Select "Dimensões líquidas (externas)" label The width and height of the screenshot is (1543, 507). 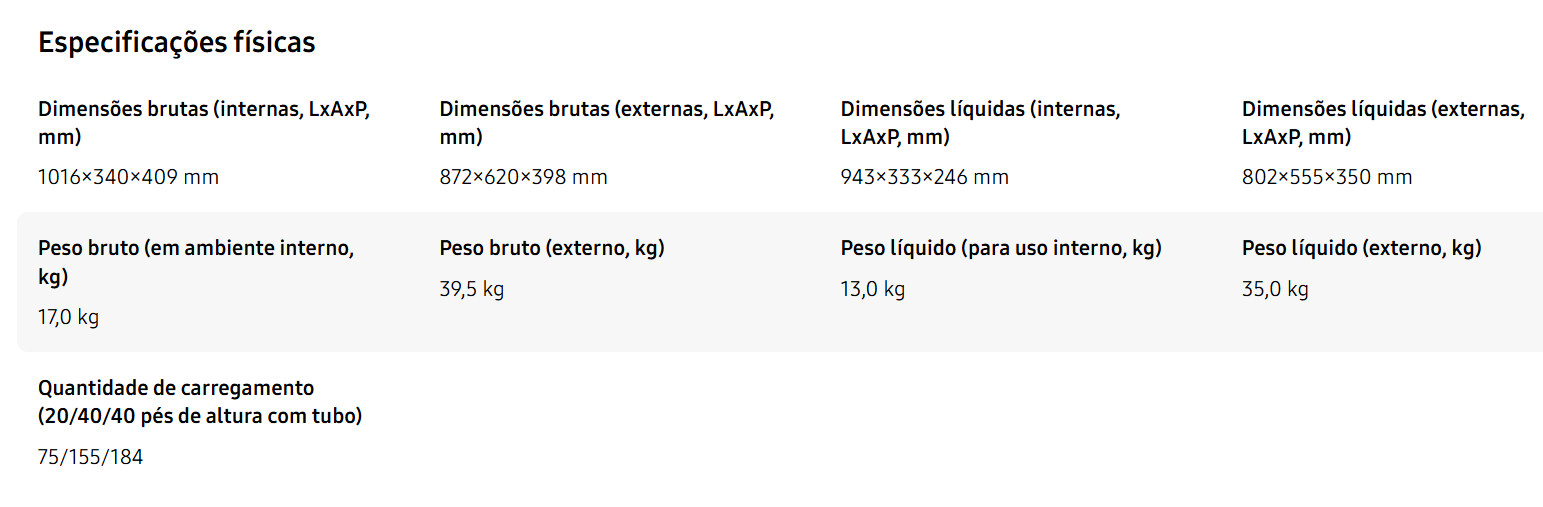(x=1383, y=123)
